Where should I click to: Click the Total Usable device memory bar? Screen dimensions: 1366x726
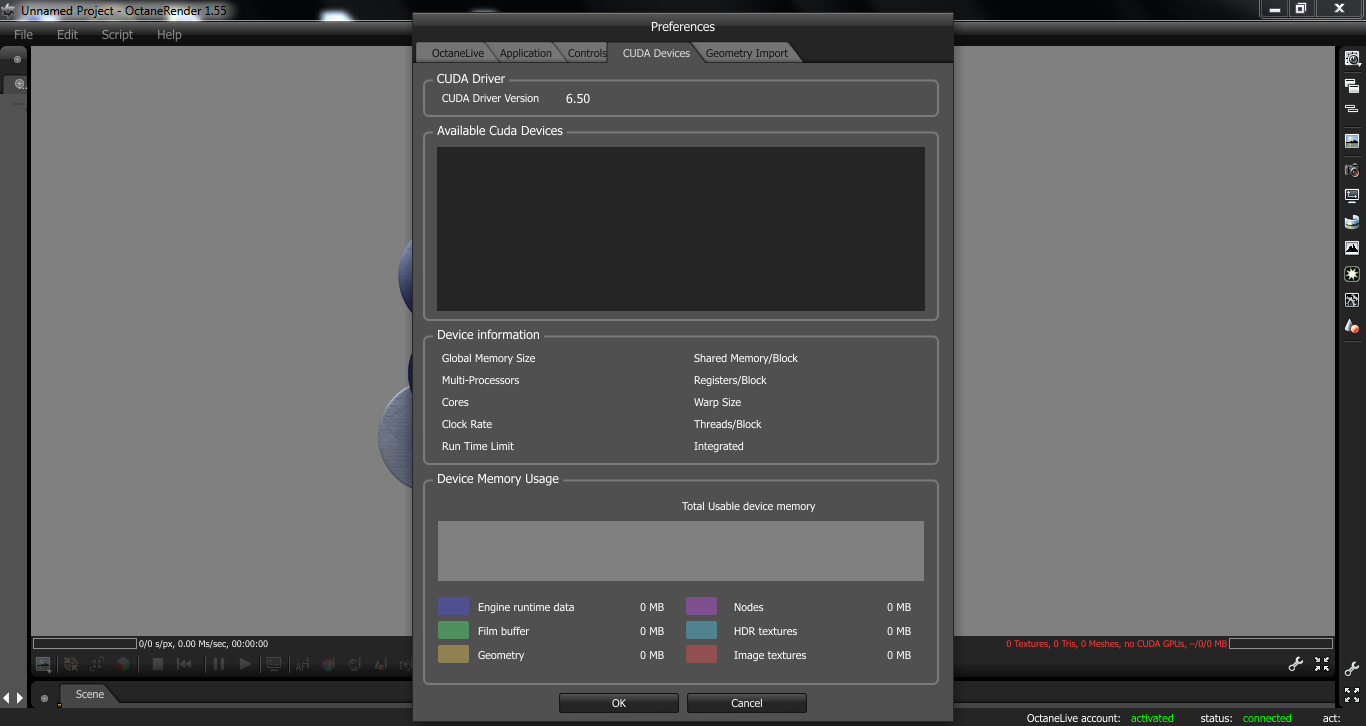pyautogui.click(x=681, y=550)
